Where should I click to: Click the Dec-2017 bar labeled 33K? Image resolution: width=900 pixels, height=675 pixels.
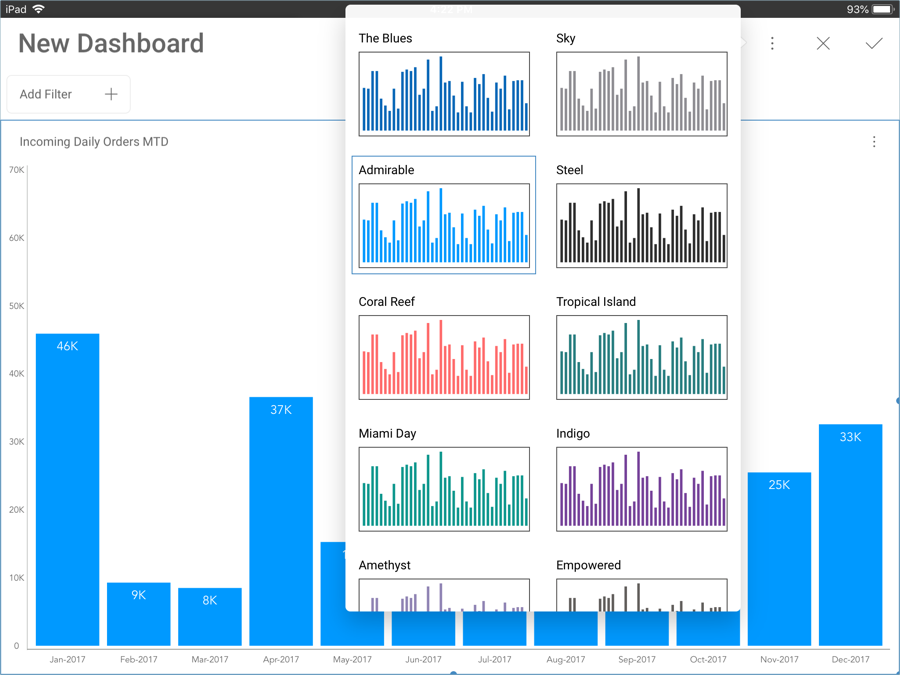pyautogui.click(x=850, y=535)
